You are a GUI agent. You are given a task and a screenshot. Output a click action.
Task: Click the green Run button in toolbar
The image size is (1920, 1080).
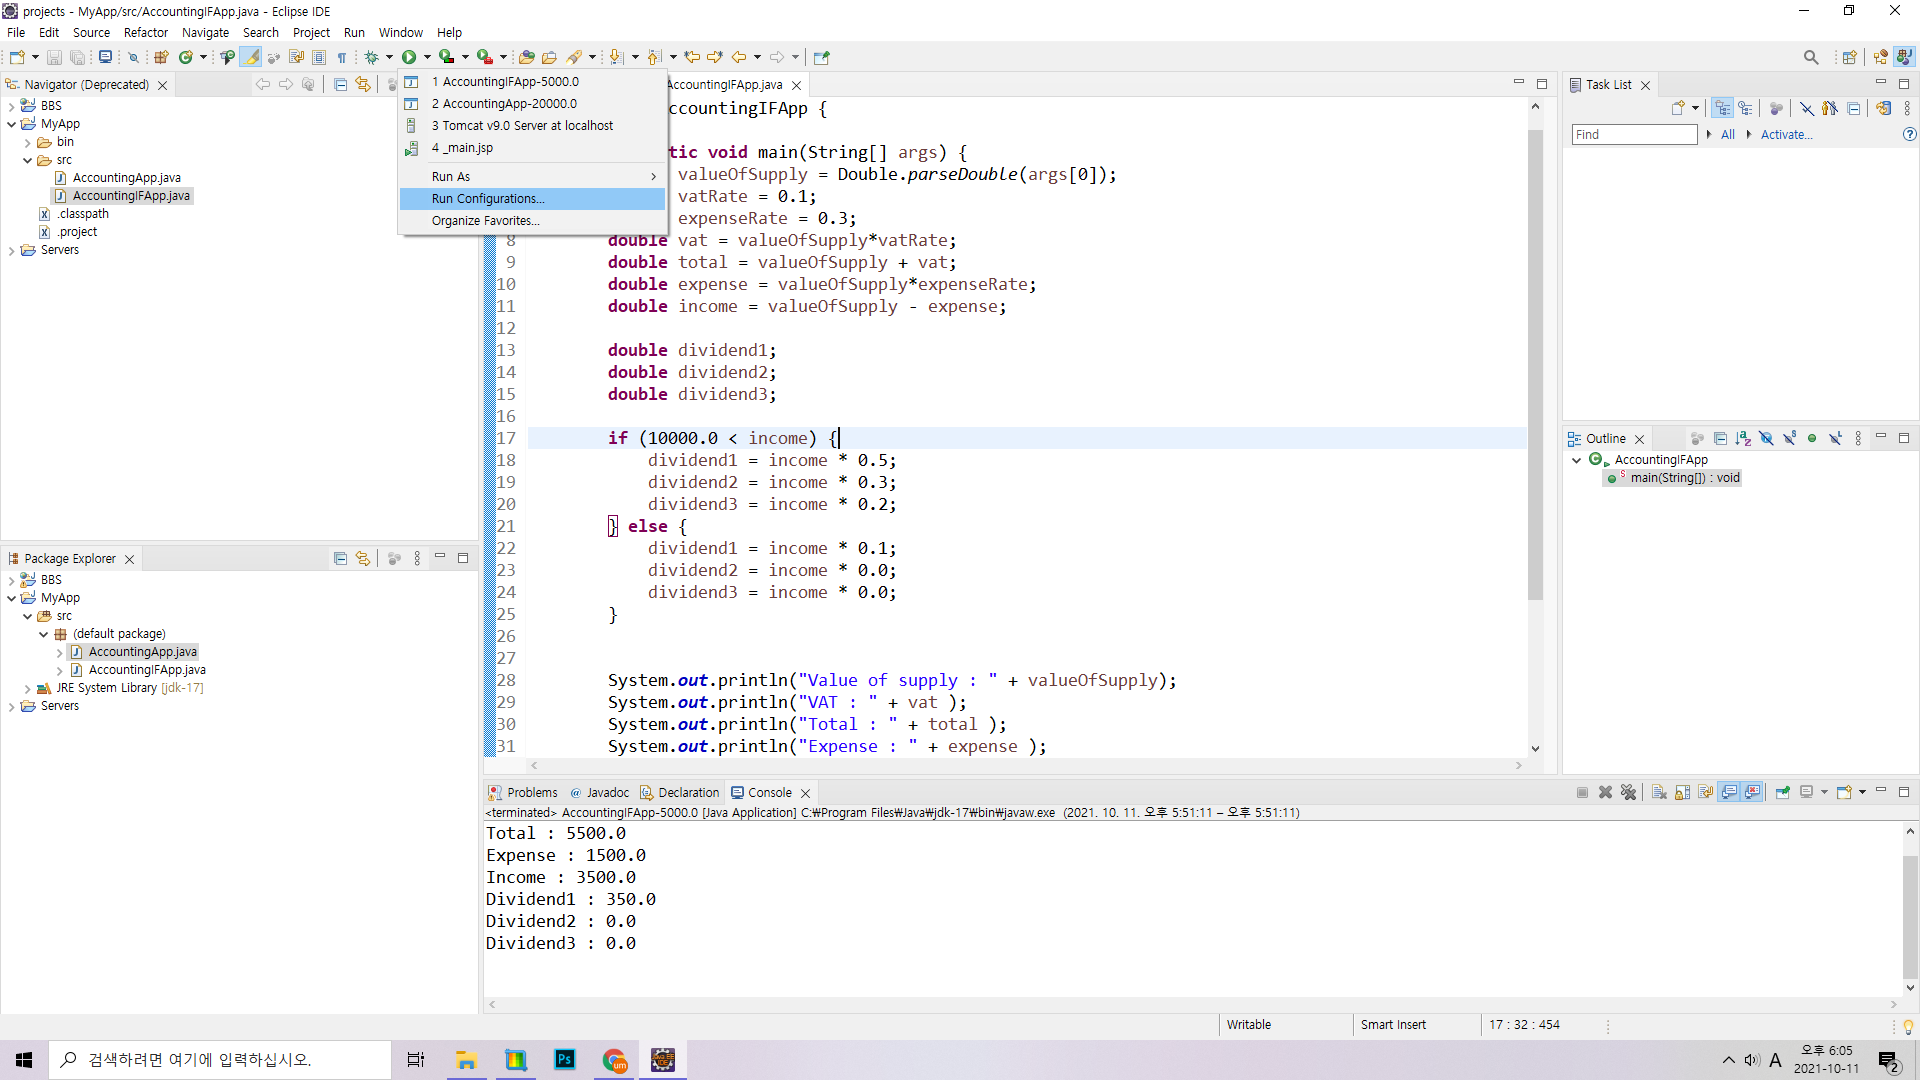pos(409,57)
